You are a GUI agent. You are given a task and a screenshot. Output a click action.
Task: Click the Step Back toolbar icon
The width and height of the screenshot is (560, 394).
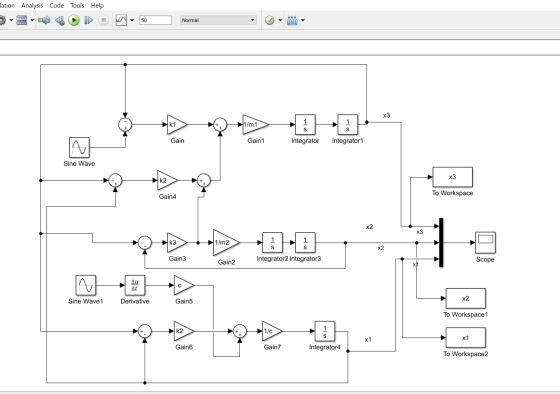coord(60,20)
